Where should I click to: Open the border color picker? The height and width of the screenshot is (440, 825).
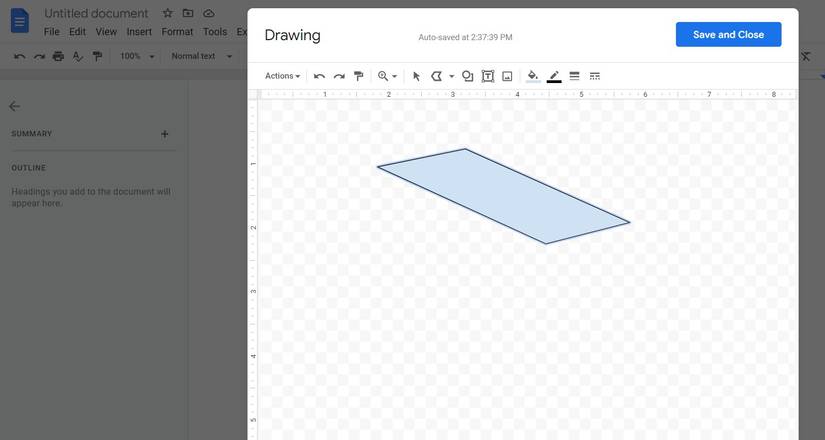pos(554,76)
